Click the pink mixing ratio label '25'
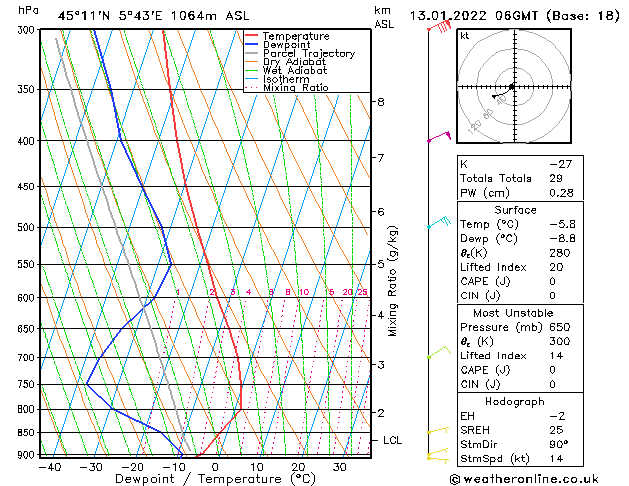Image resolution: width=629 pixels, height=486 pixels. 362,292
